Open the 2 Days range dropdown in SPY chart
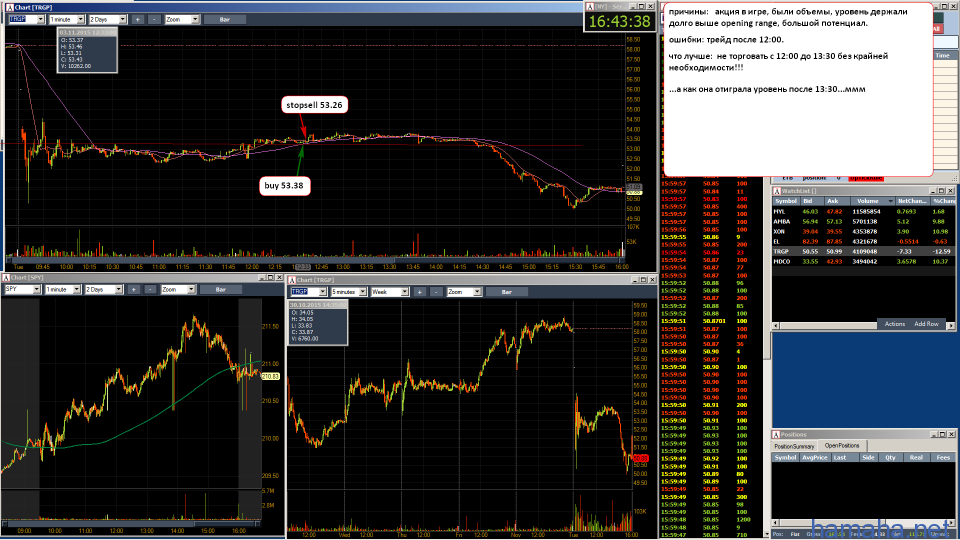Viewport: 960px width, 540px height. point(118,290)
